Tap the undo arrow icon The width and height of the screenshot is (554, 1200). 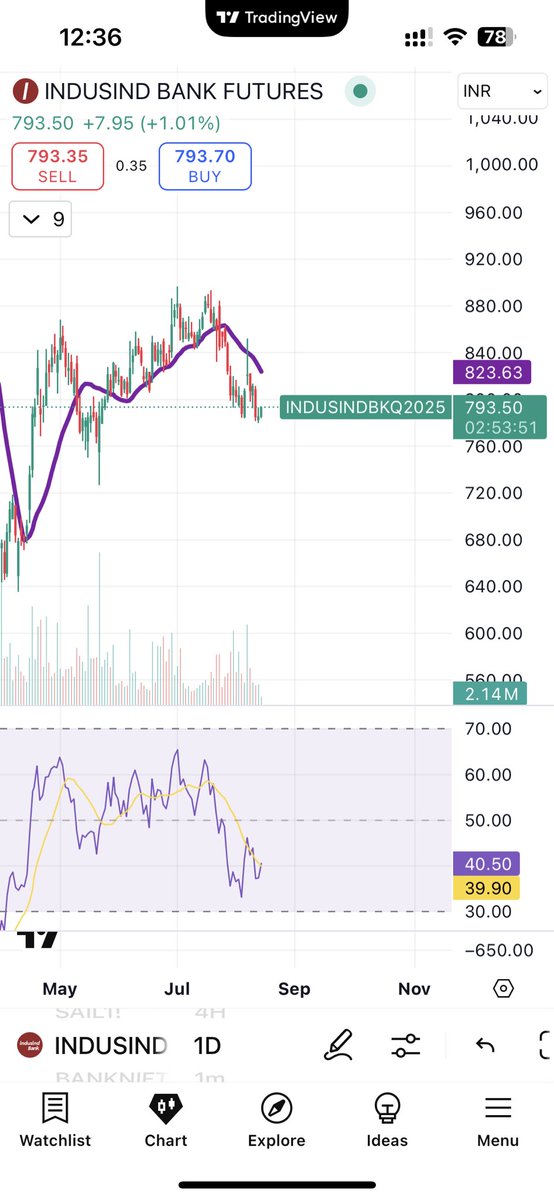(485, 1046)
